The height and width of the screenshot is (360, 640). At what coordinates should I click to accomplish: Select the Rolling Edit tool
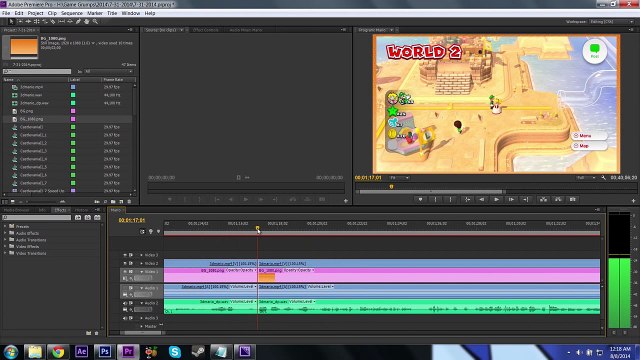[36, 22]
